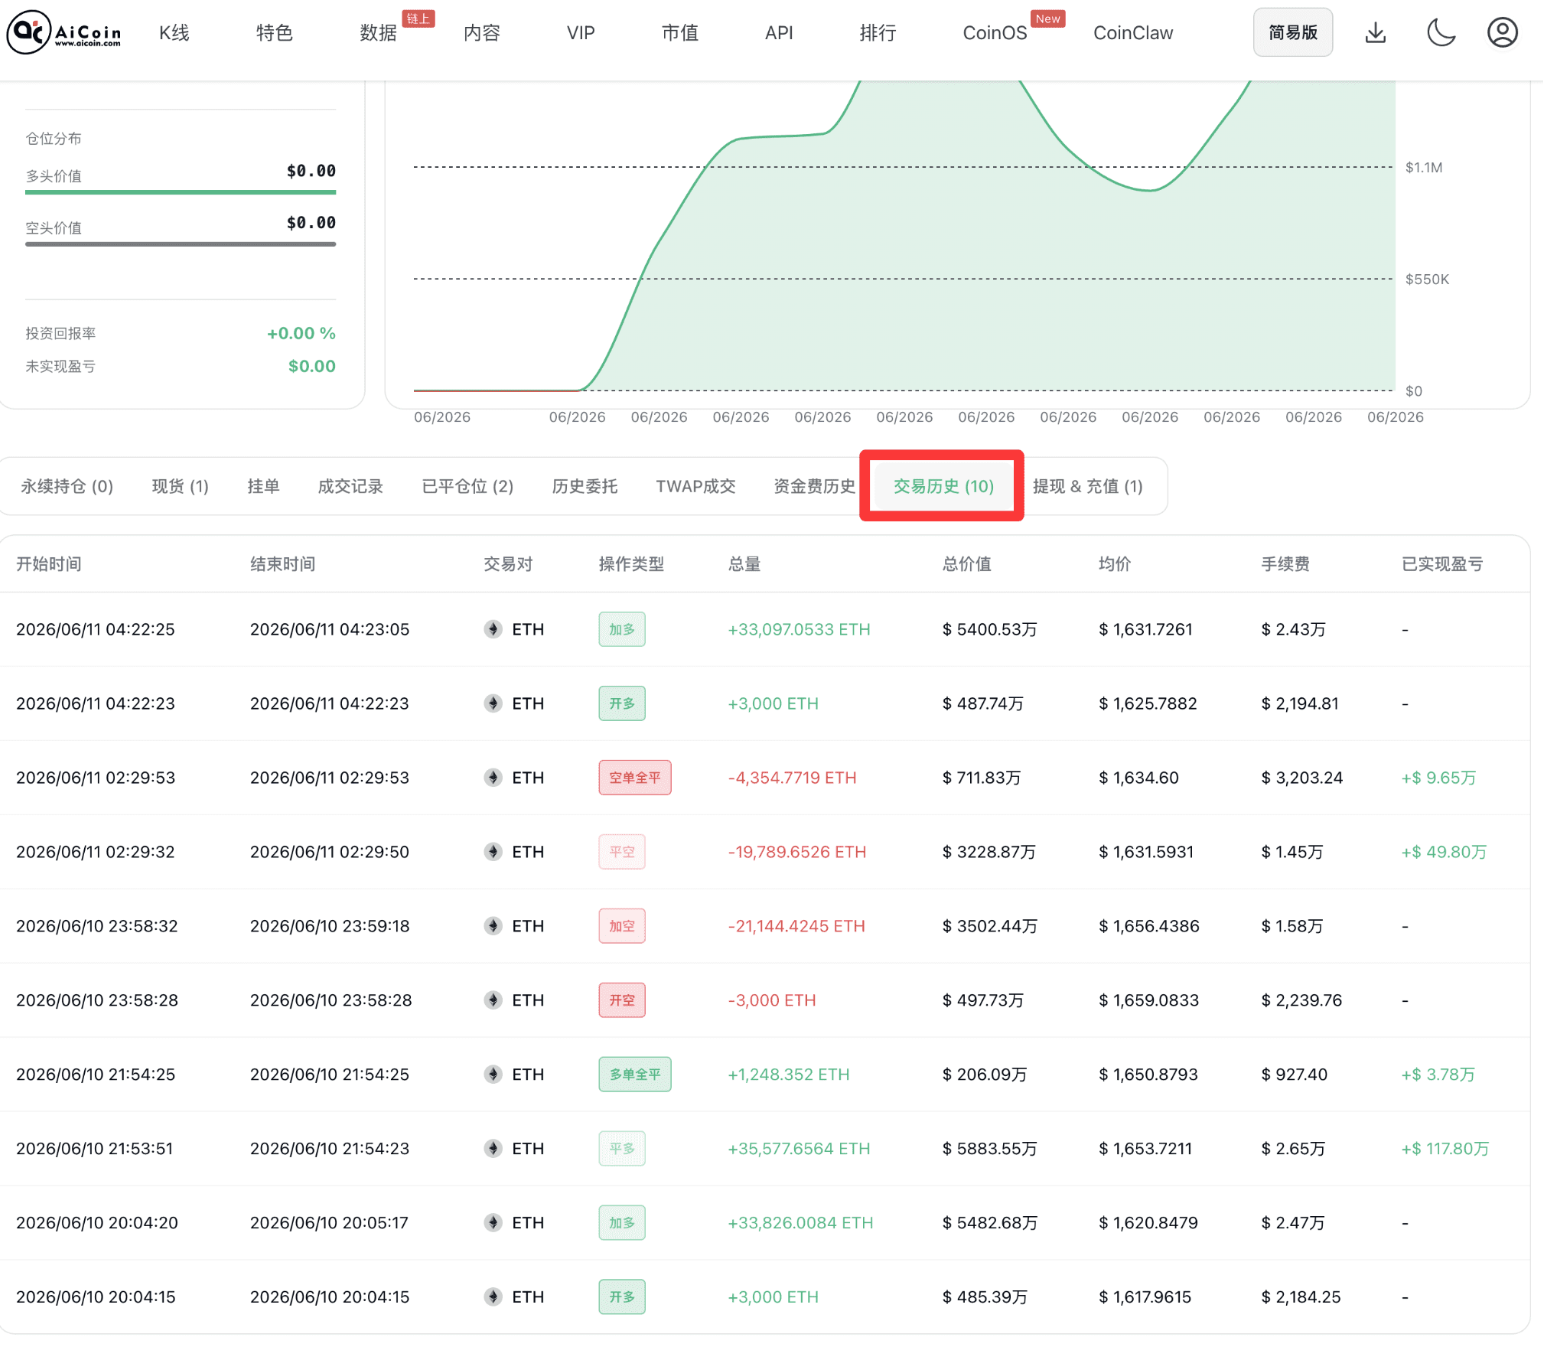The image size is (1543, 1345).
Task: Click the 手续费 column header
Action: point(1286,564)
